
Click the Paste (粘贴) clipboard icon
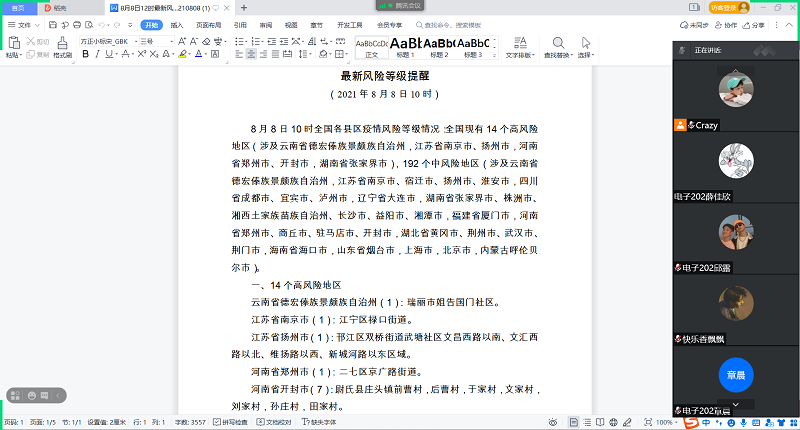pos(12,44)
